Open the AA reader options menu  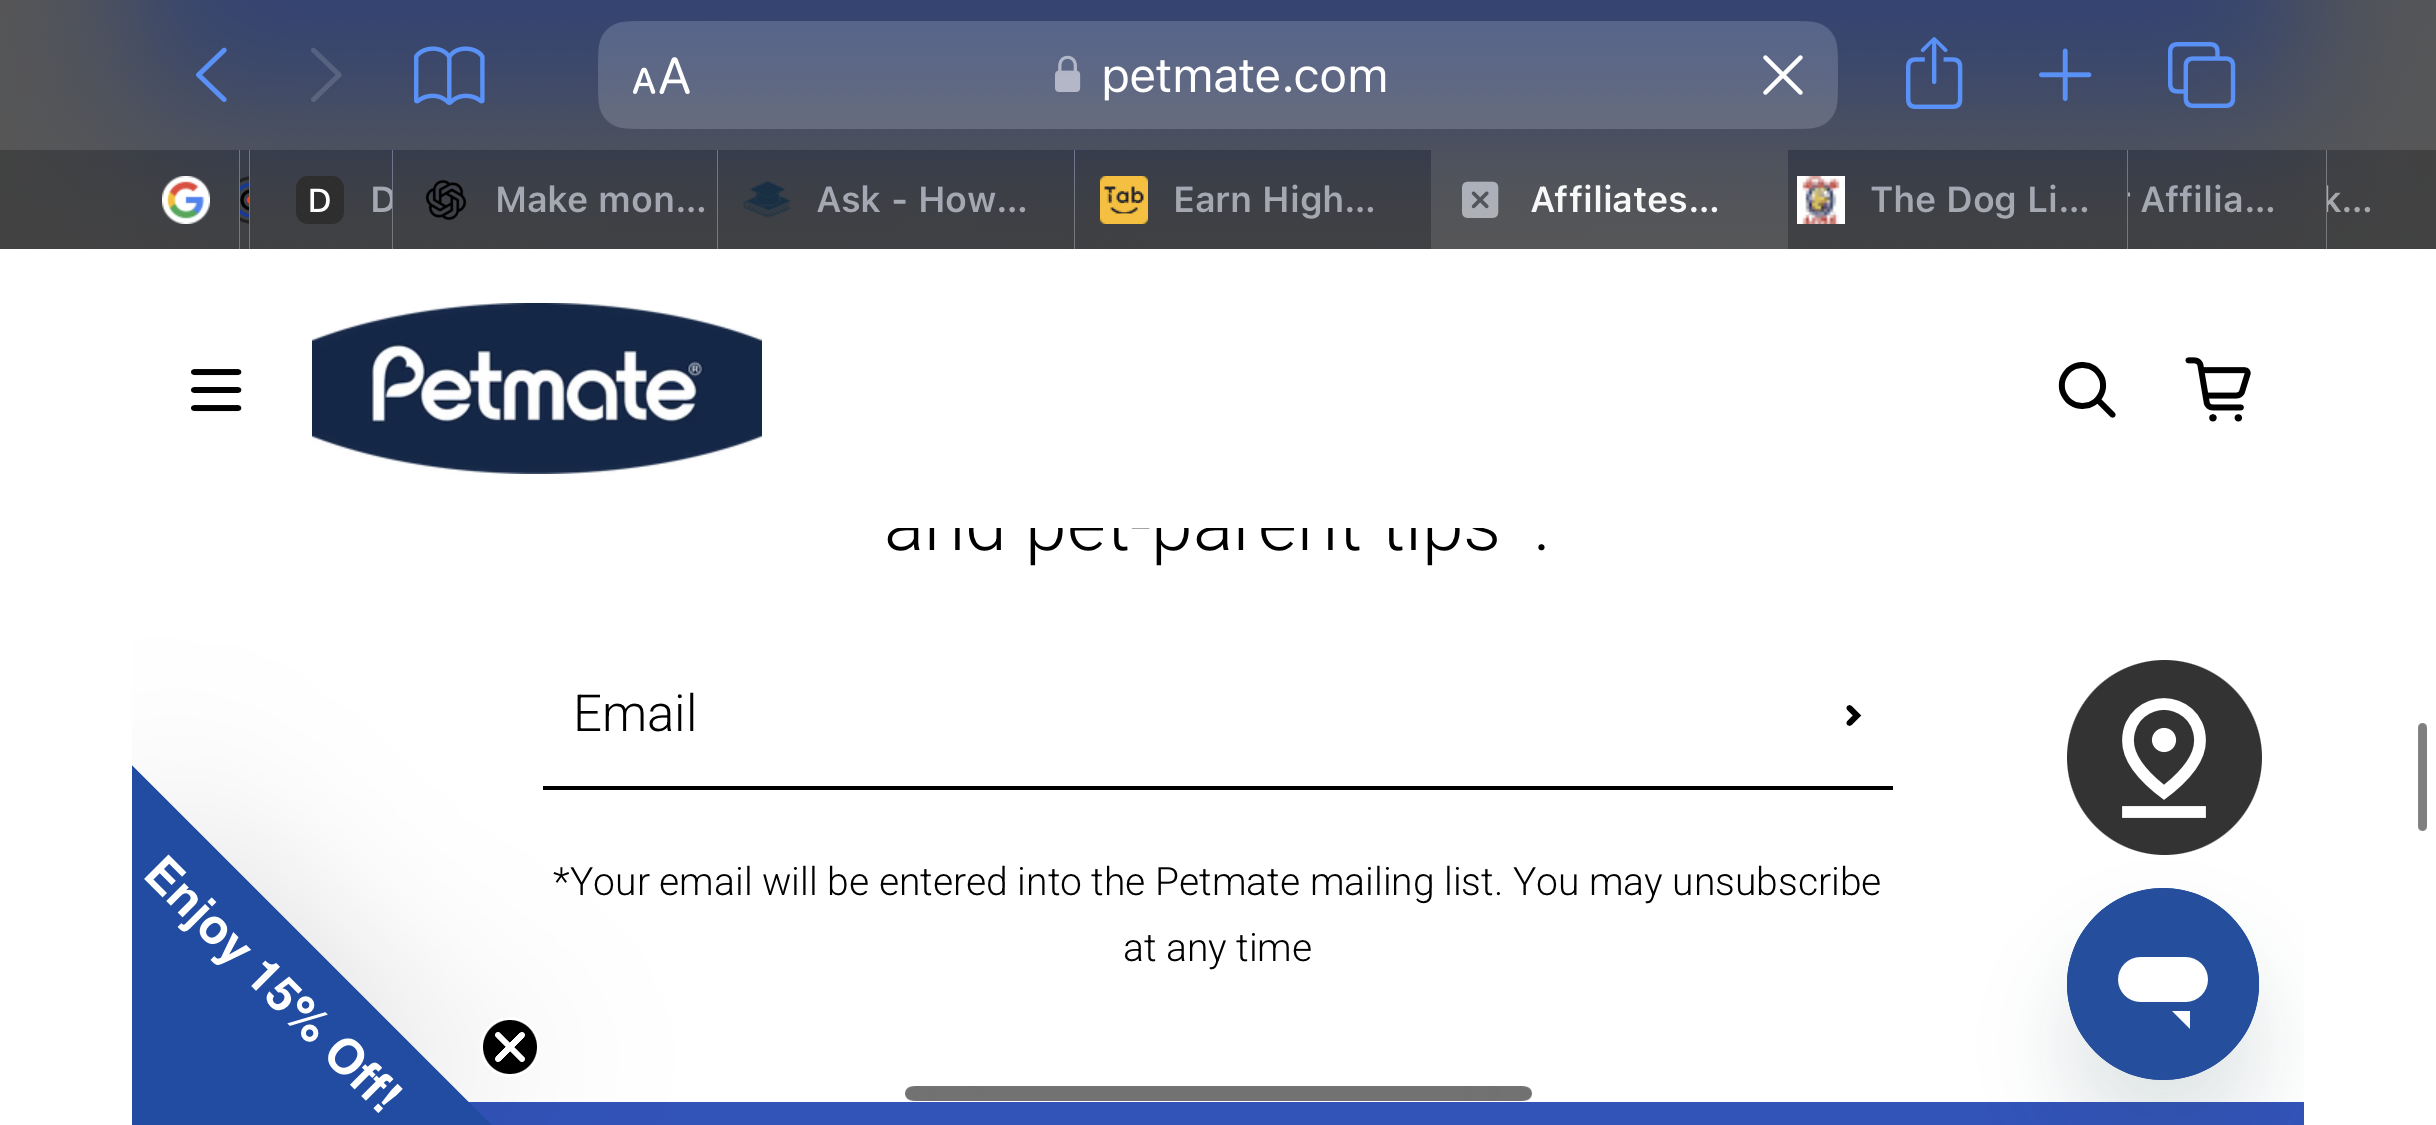661,76
